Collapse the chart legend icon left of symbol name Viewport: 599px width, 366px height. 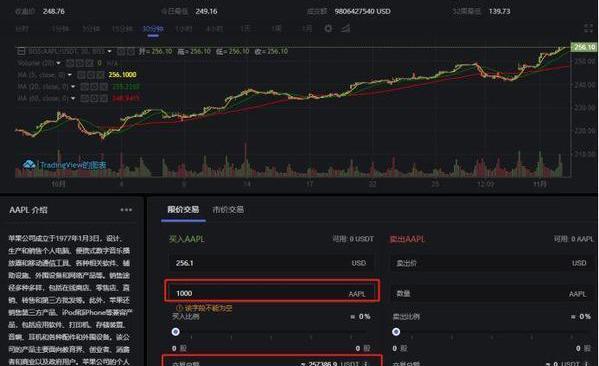pyautogui.click(x=21, y=51)
